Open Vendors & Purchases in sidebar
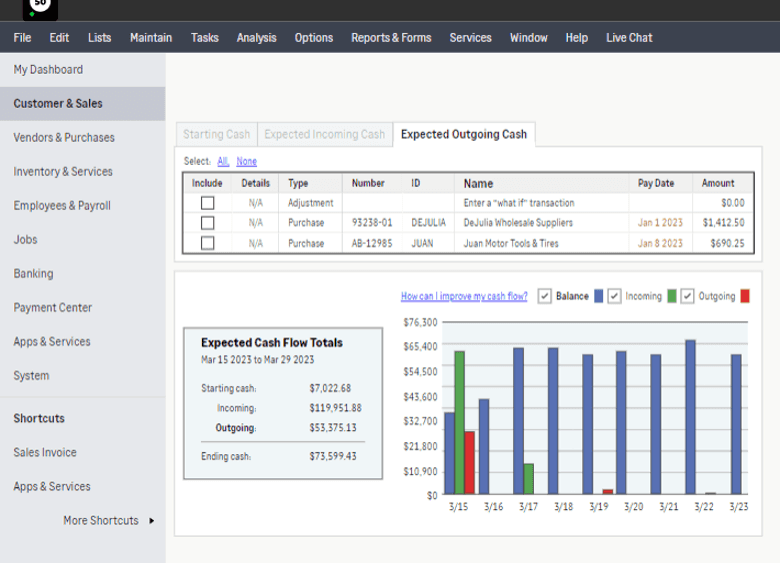Image resolution: width=780 pixels, height=565 pixels. pos(64,138)
